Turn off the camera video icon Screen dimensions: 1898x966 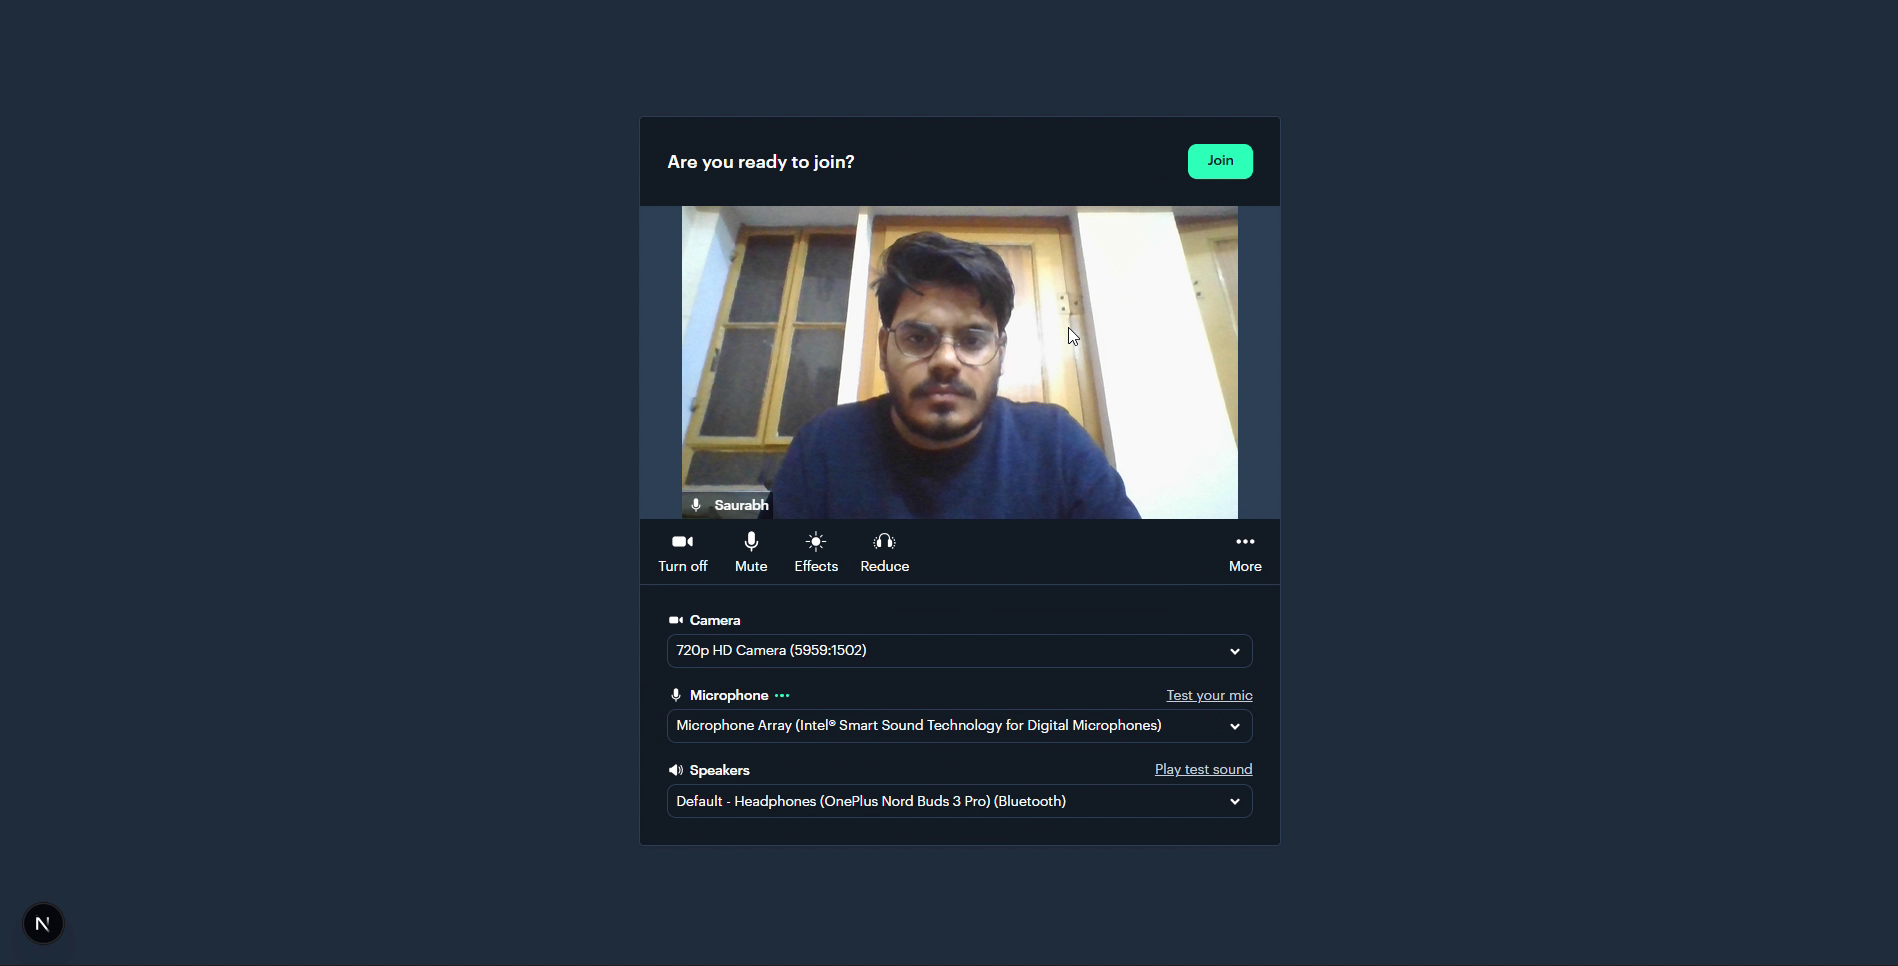(x=683, y=542)
